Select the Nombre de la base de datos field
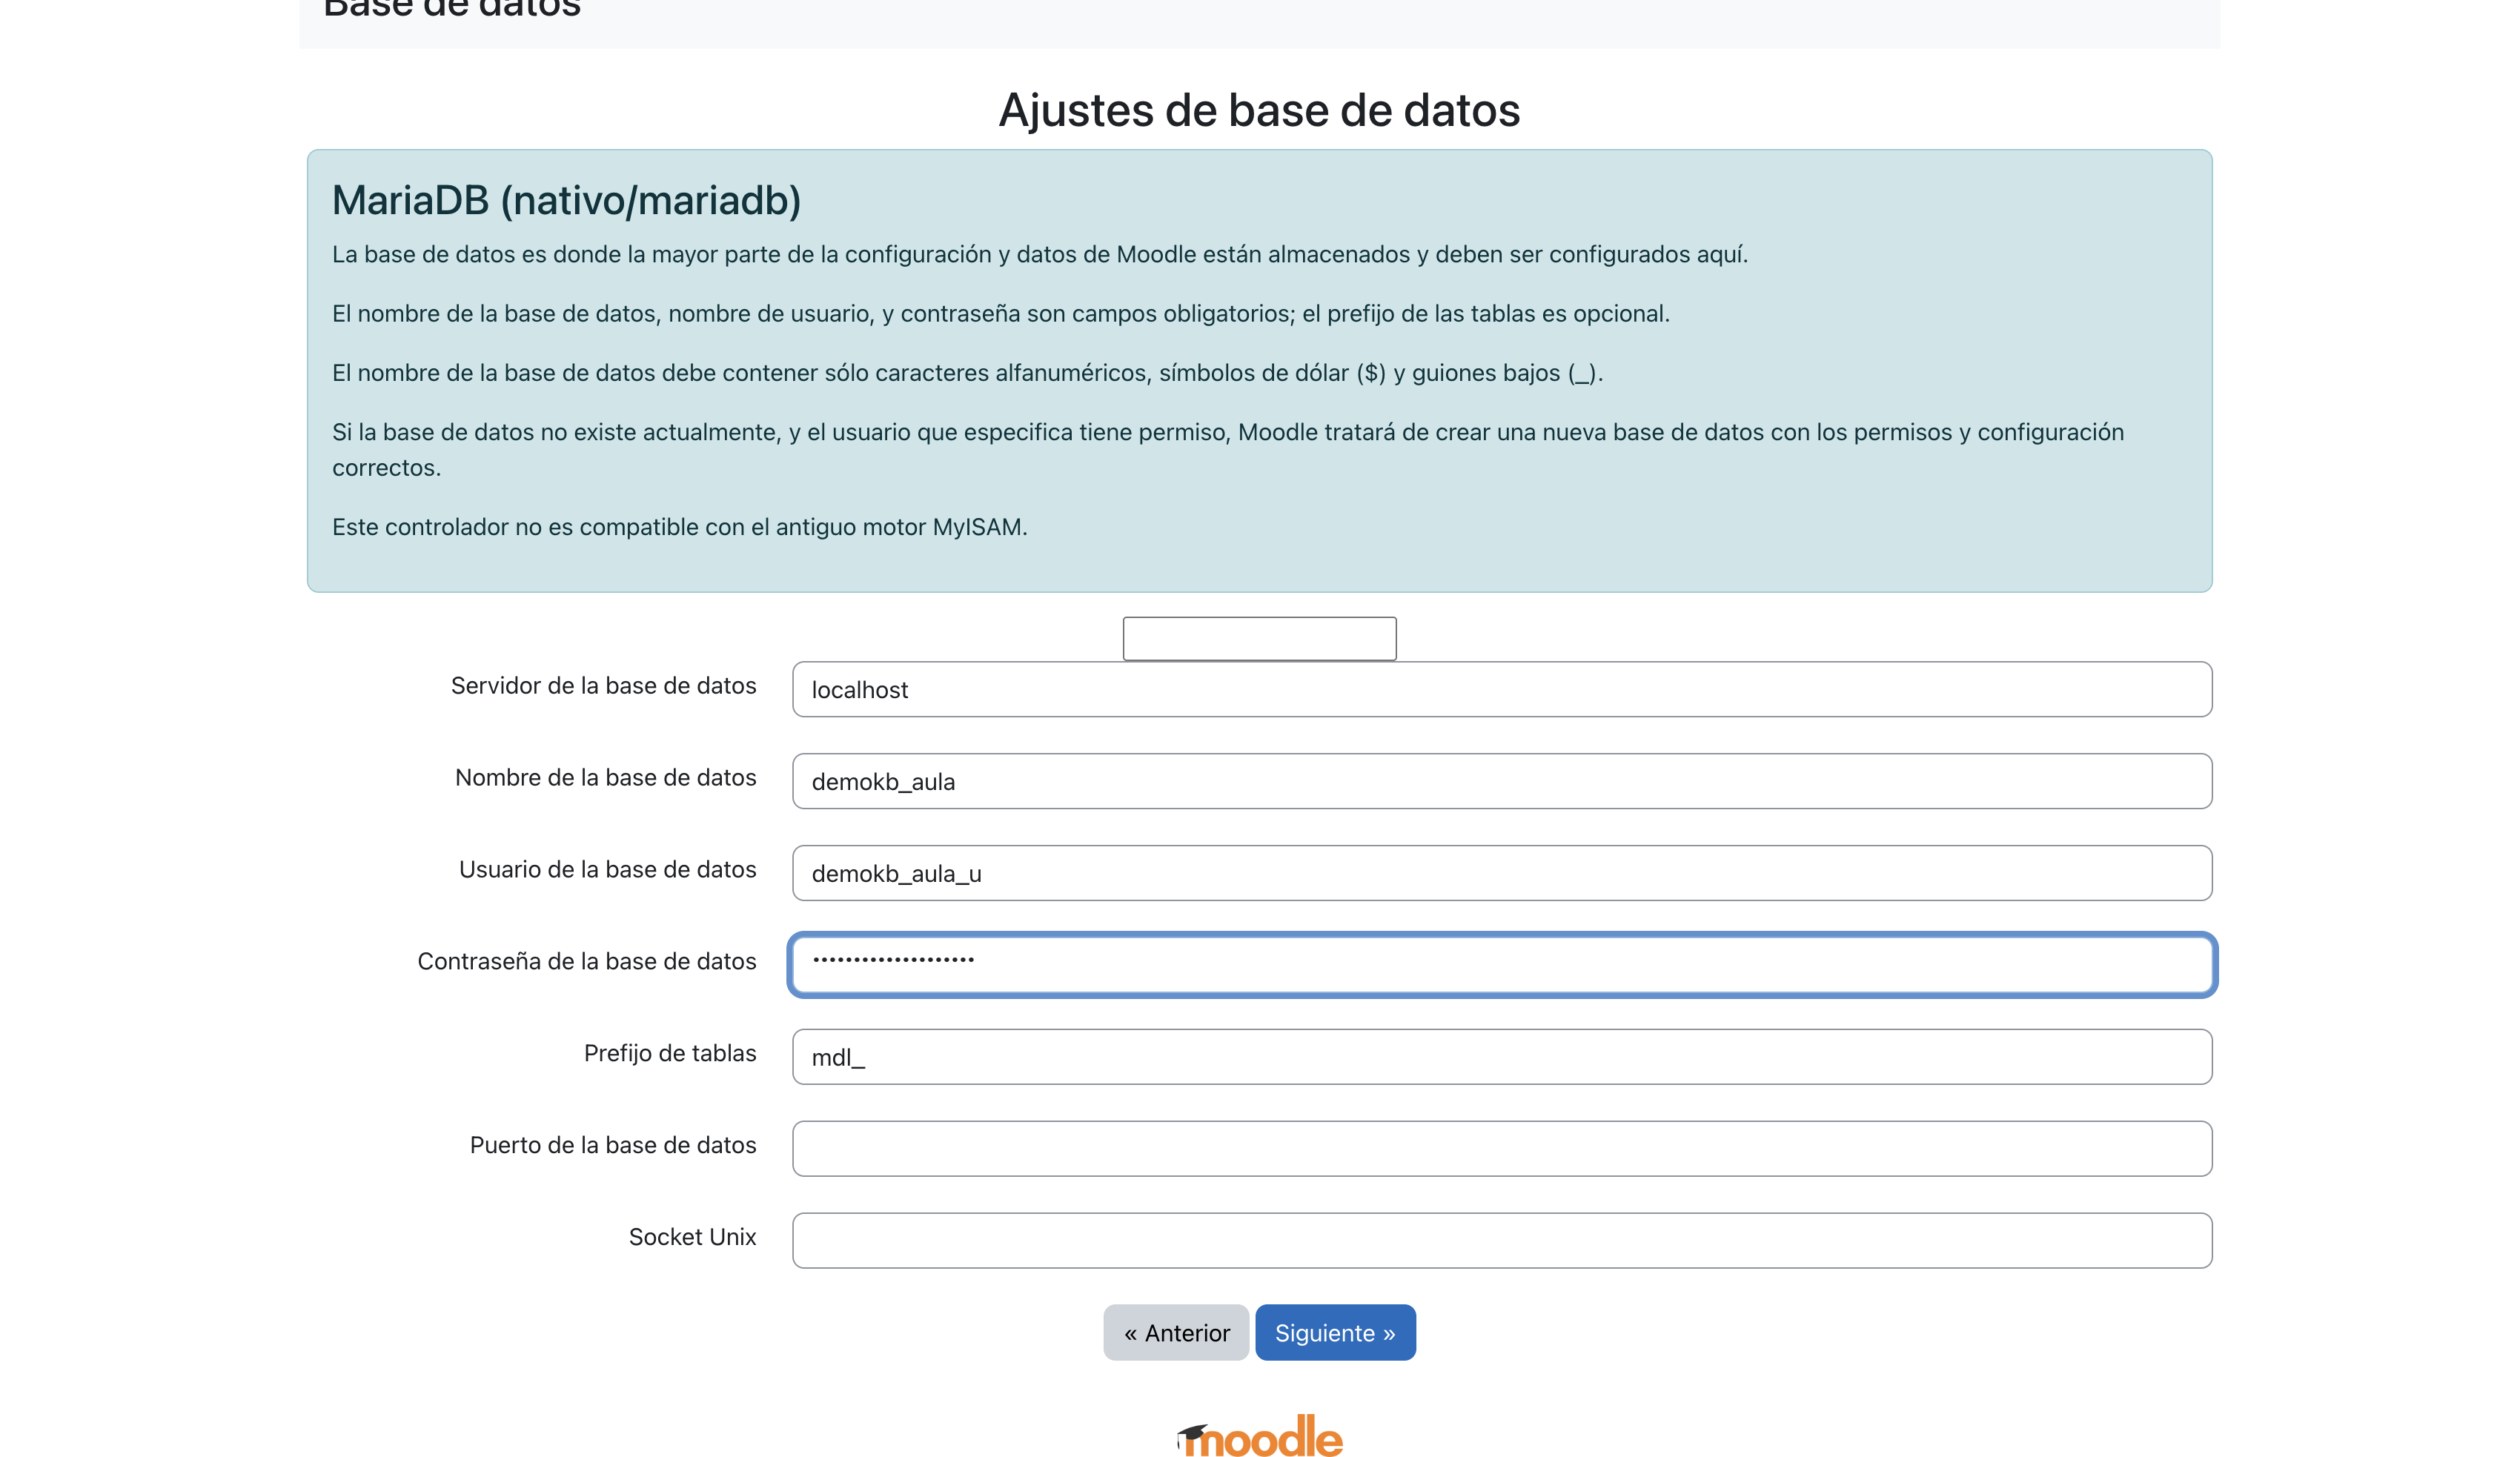The width and height of the screenshot is (2520, 1457). (1502, 781)
